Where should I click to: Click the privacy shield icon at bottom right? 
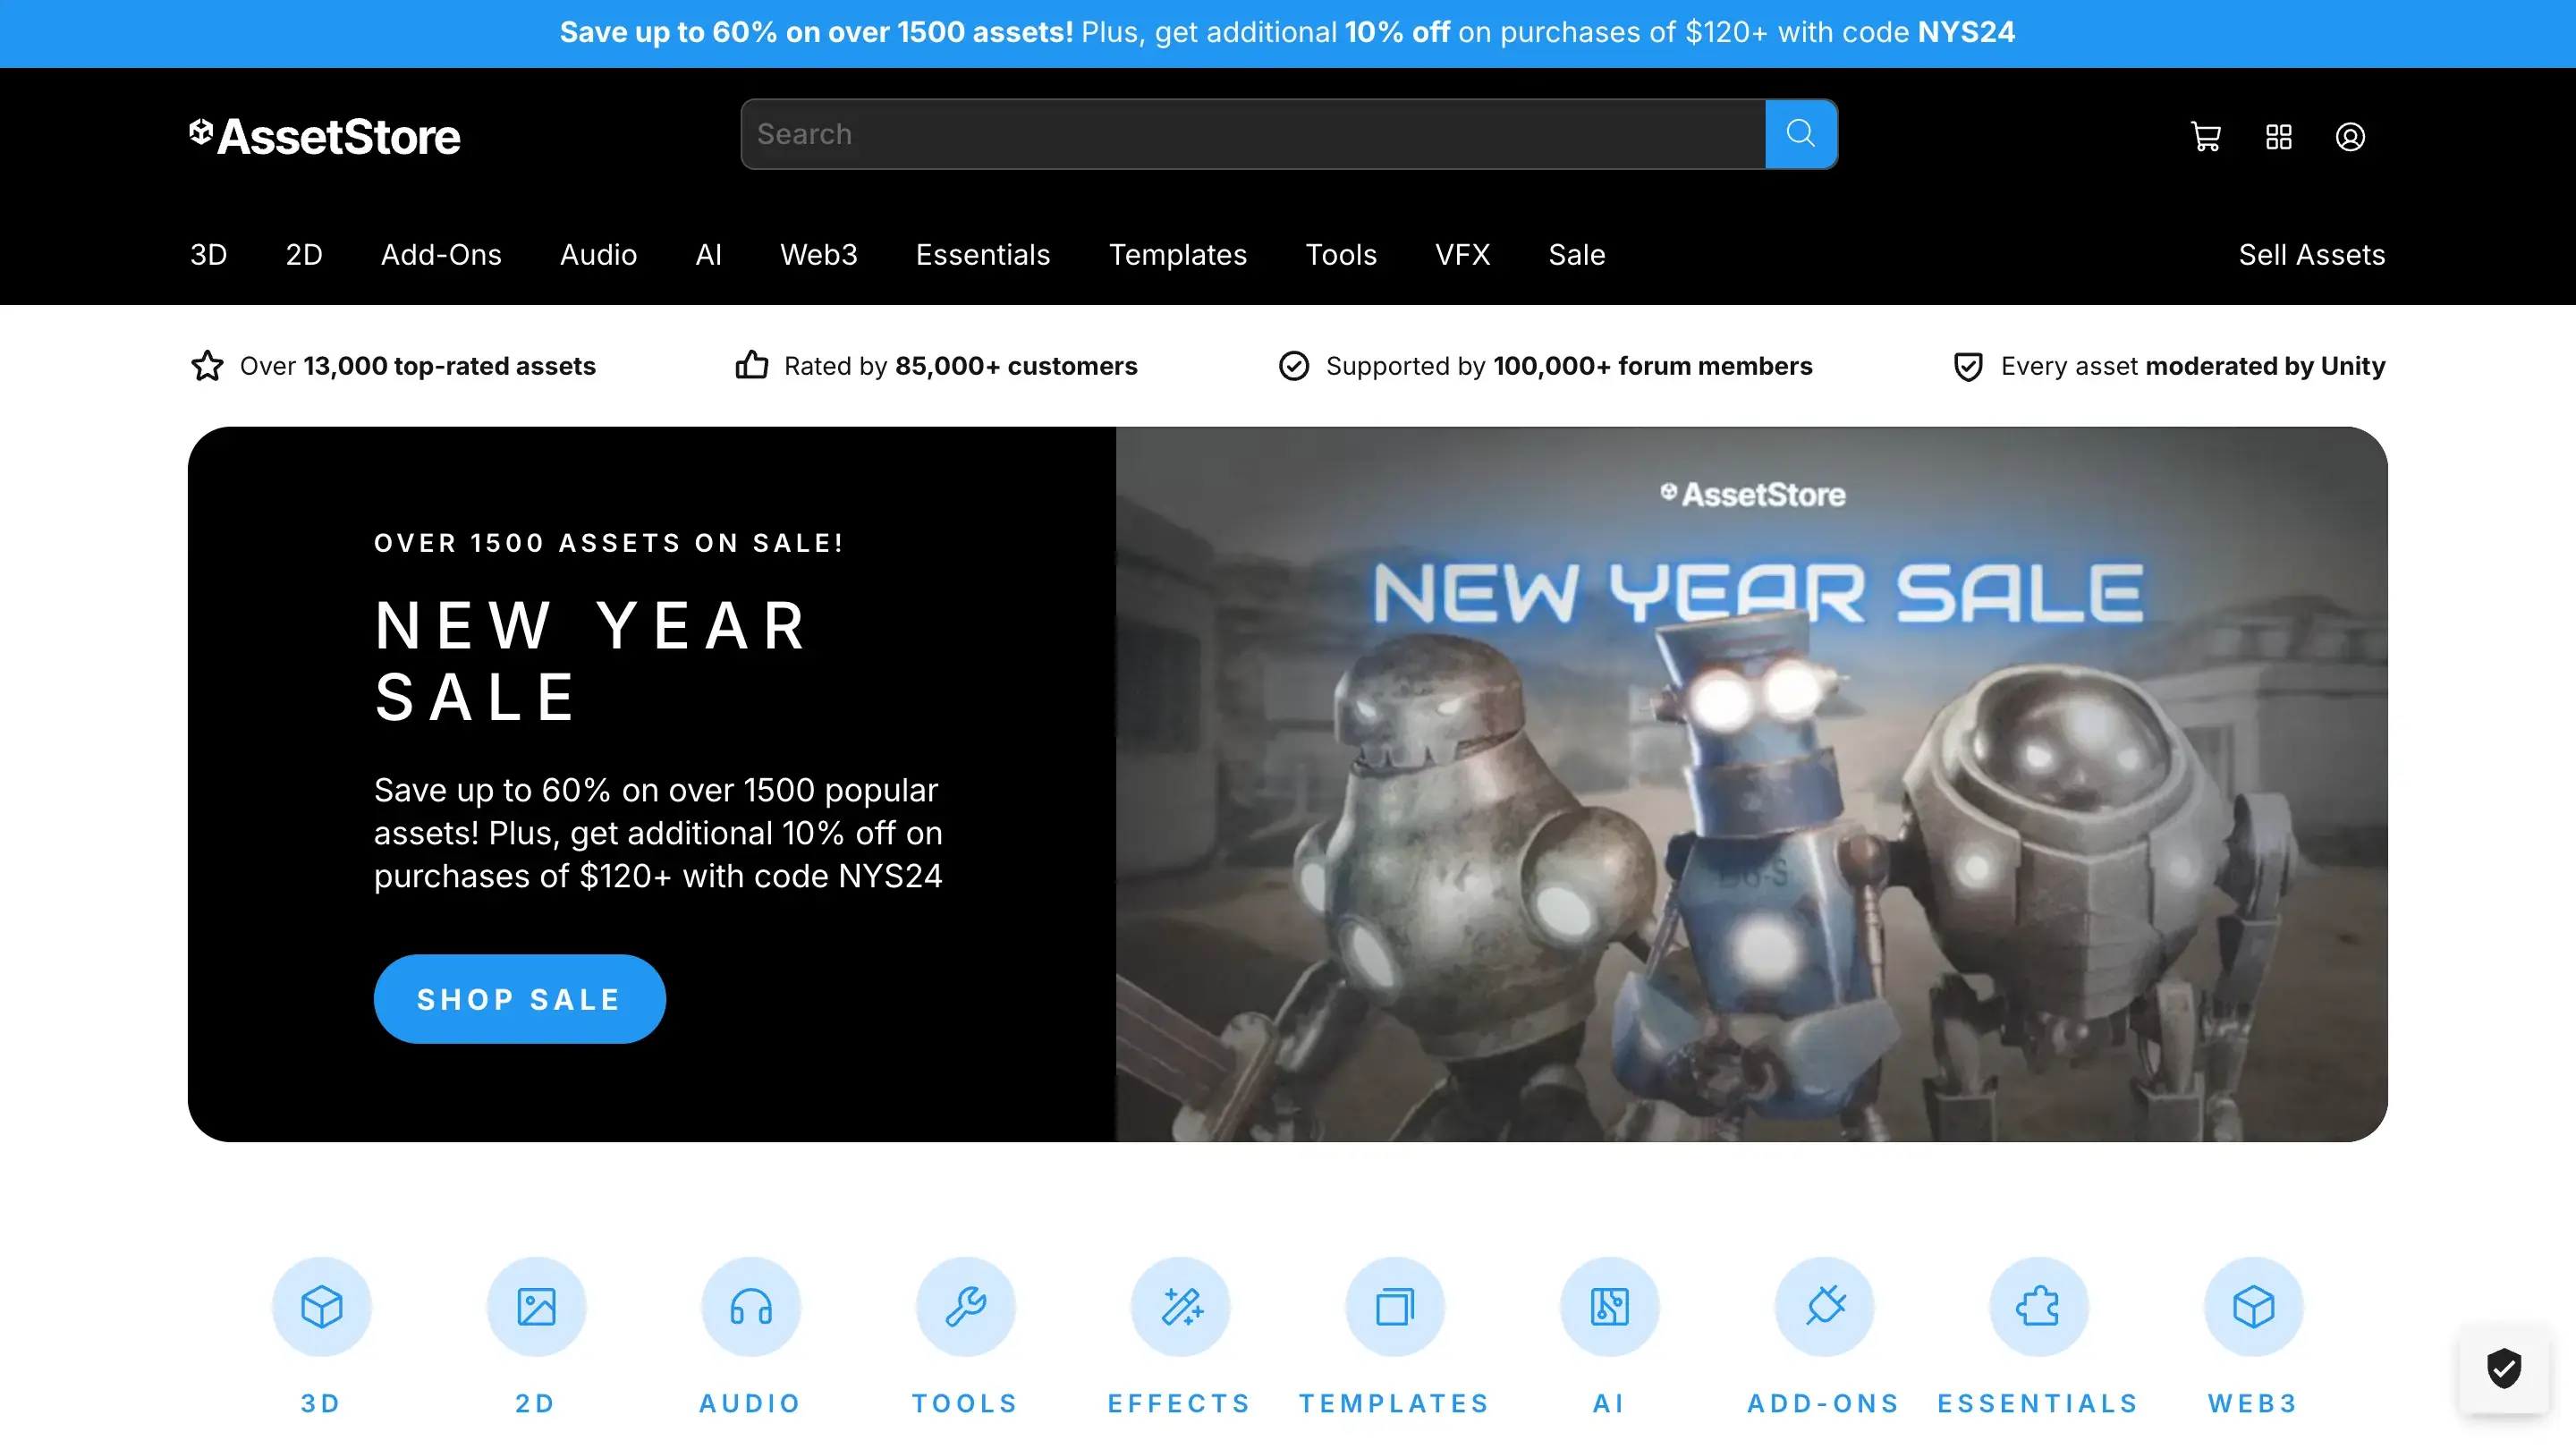[2504, 1369]
